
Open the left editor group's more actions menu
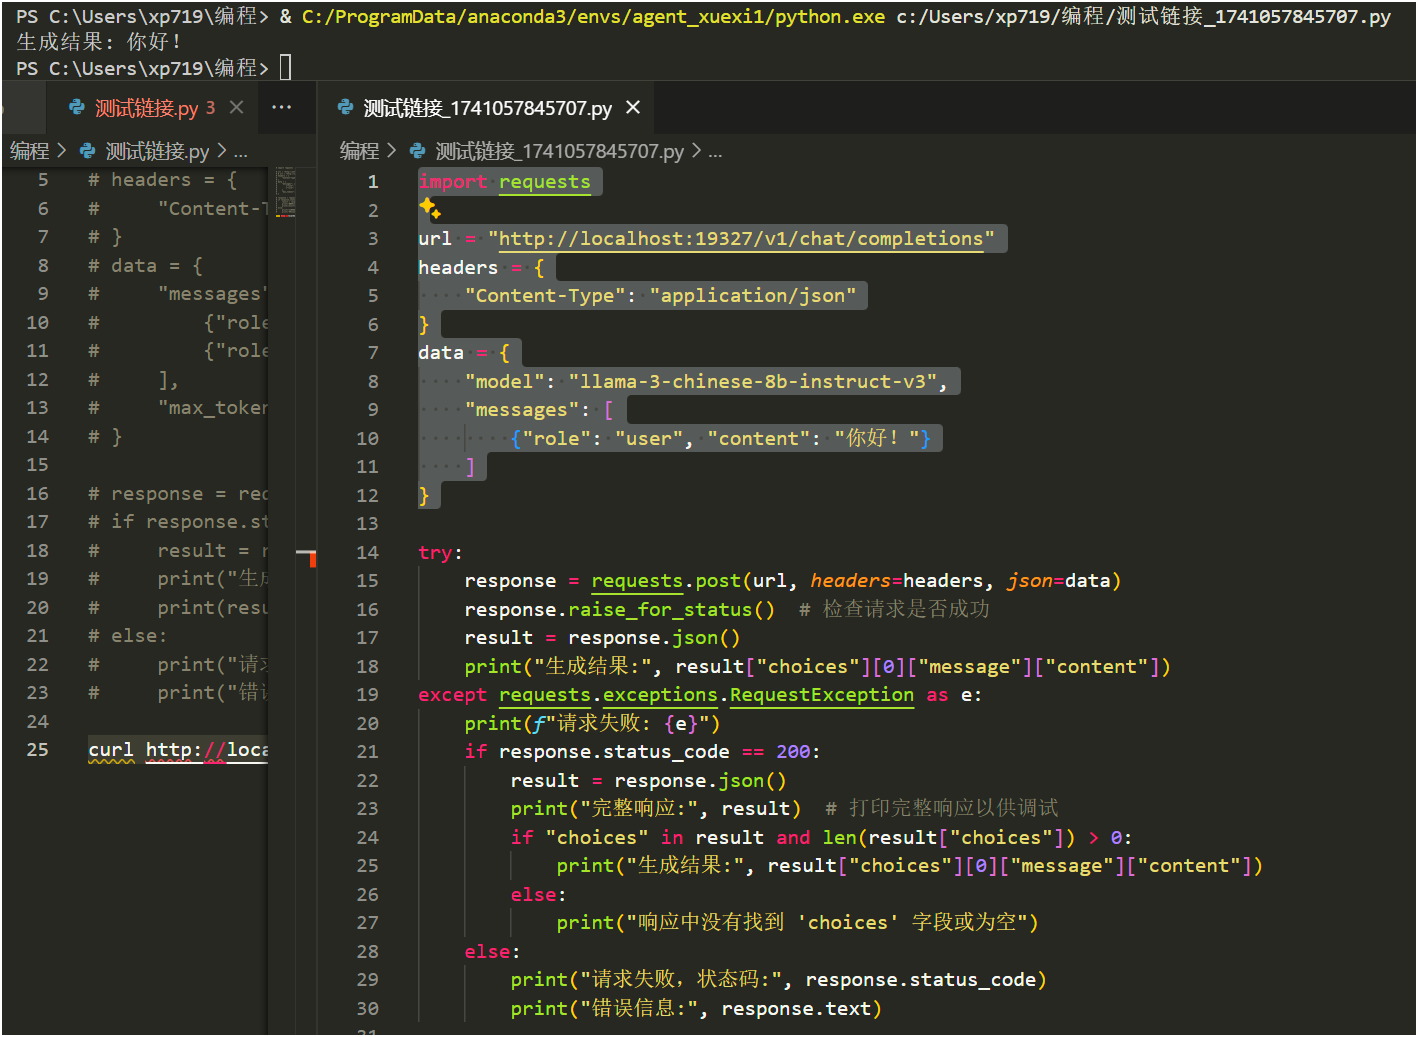pos(281,107)
